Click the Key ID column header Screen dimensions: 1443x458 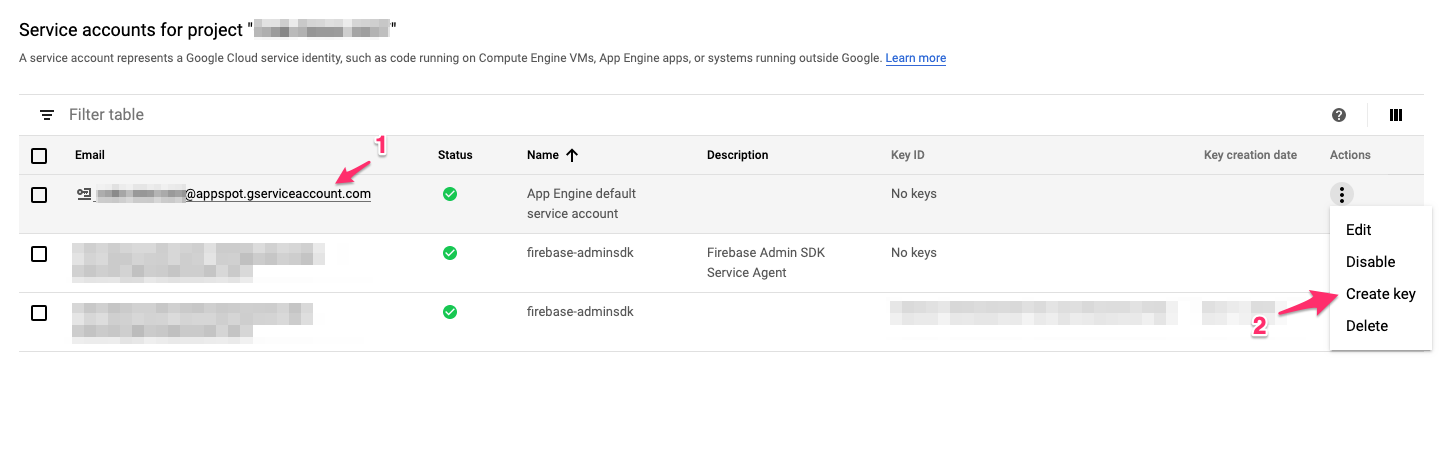[x=908, y=155]
